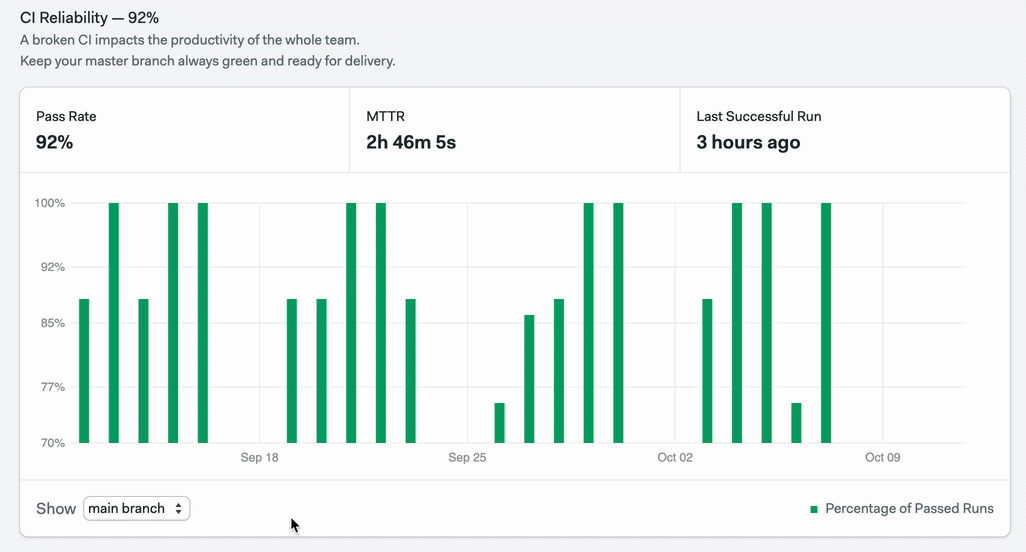Click the Percentage of Passed Runs legend label
The image size is (1026, 552).
[x=909, y=508]
